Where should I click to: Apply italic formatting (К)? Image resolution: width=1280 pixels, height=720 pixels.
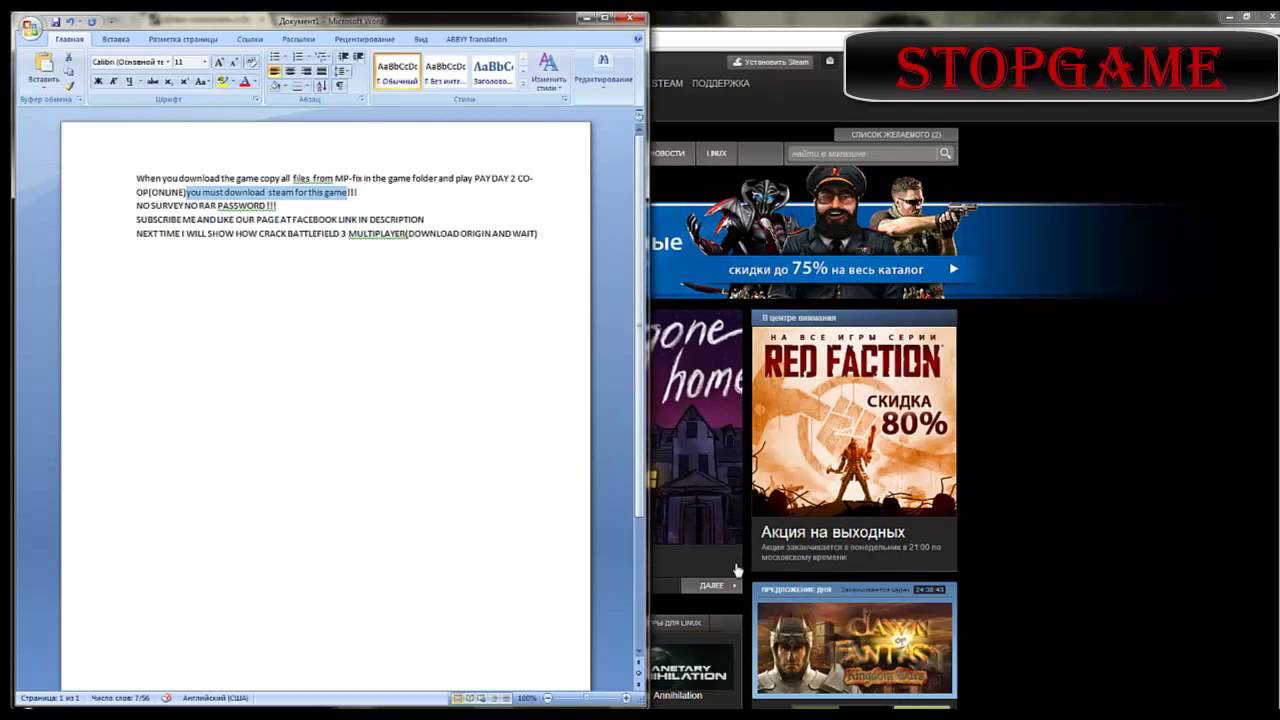113,81
